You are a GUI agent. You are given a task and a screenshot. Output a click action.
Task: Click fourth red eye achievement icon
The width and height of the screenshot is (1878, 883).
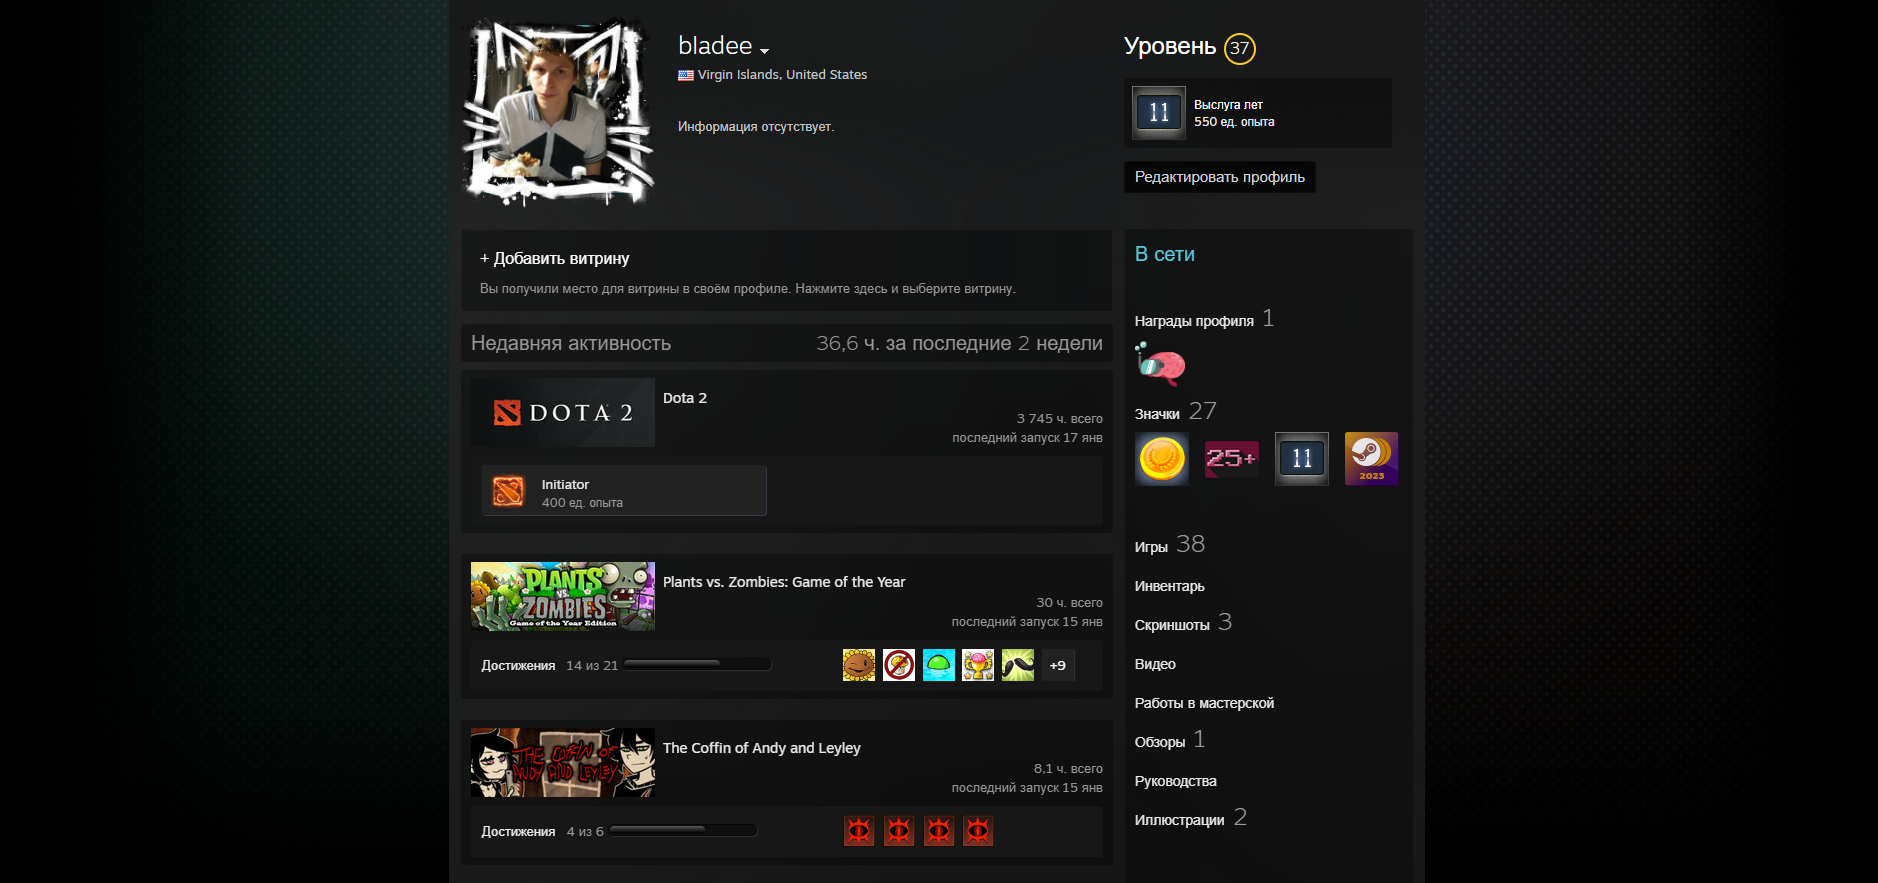click(x=978, y=831)
